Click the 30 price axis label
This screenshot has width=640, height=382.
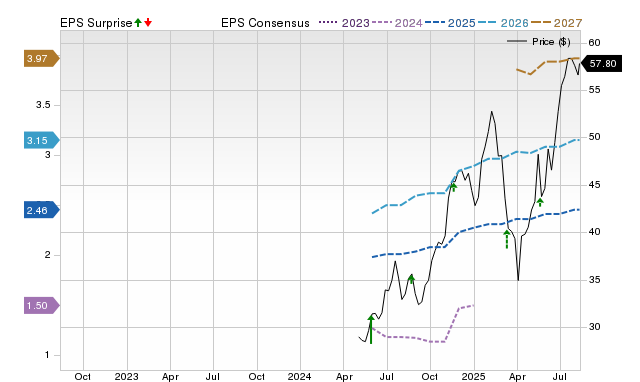click(594, 327)
